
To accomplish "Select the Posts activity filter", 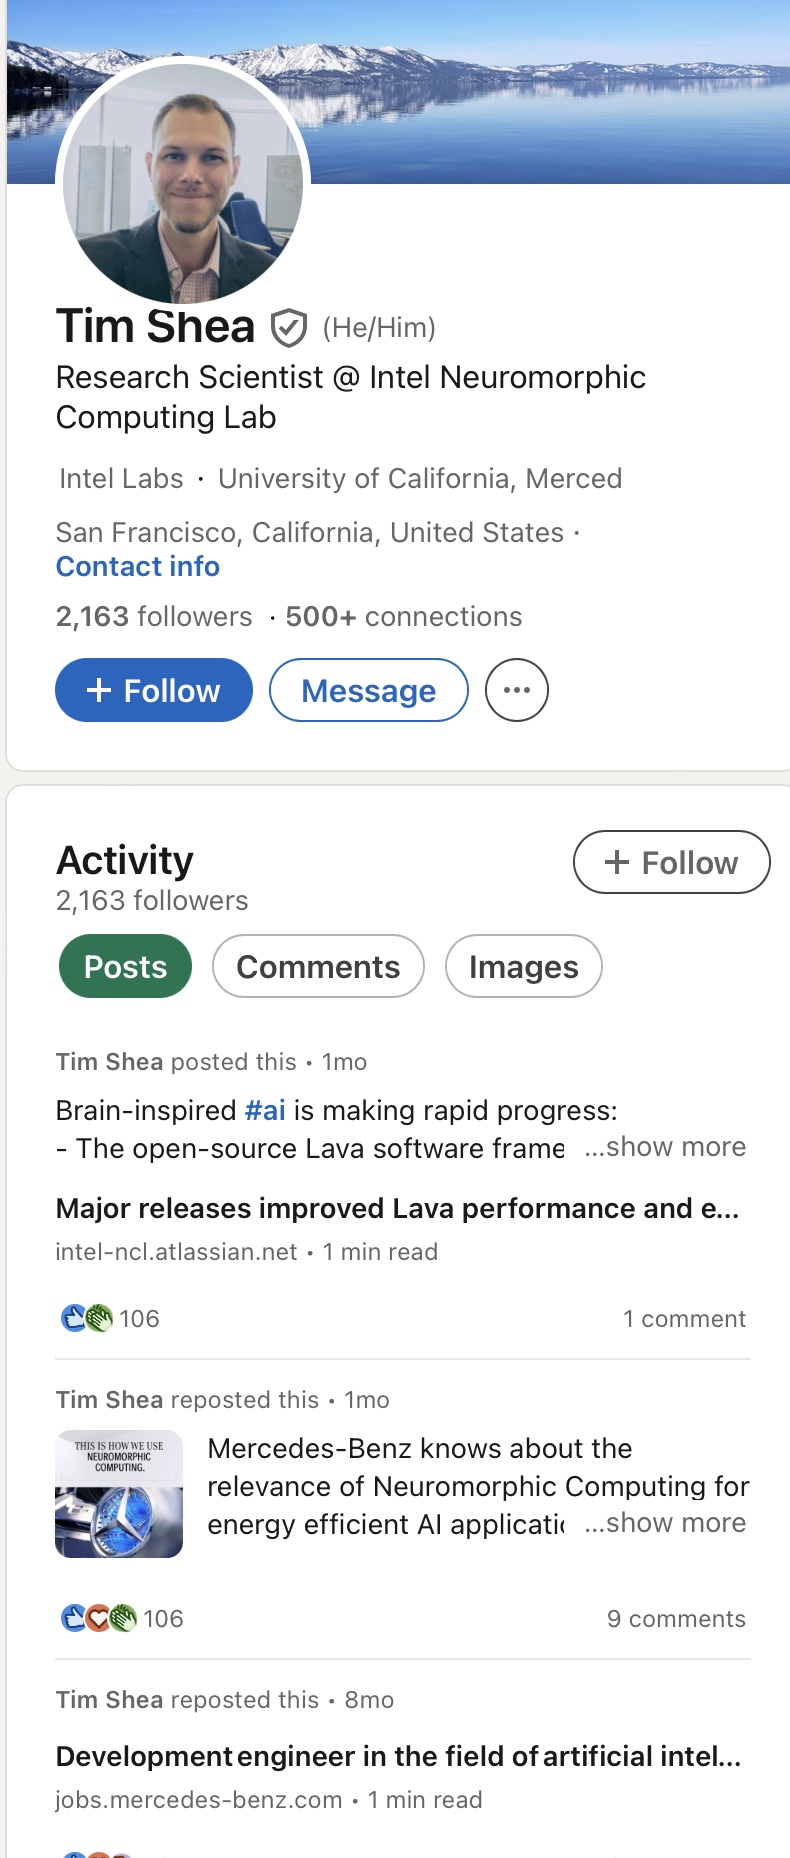I will (125, 966).
